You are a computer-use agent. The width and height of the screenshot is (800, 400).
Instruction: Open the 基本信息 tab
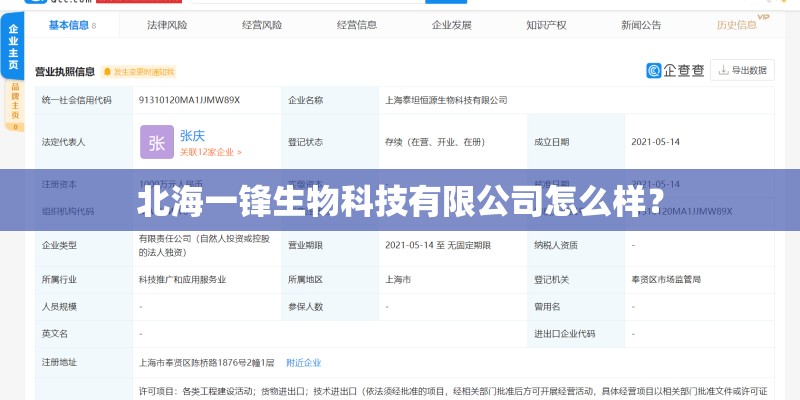(72, 25)
